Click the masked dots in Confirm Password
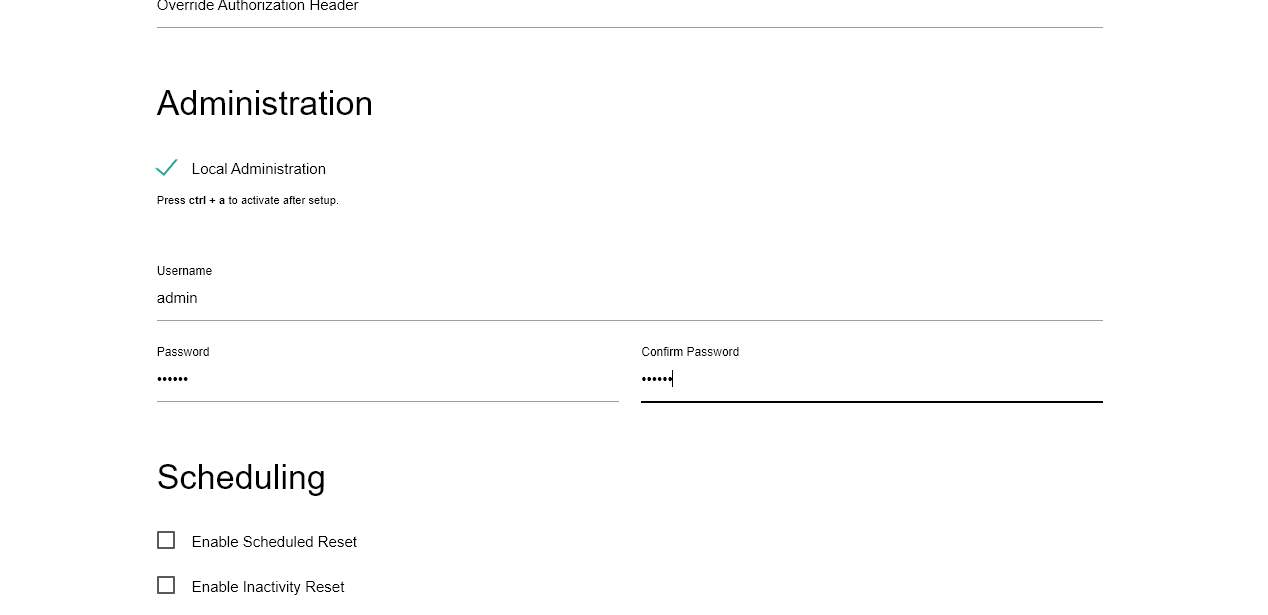The image size is (1268, 615). [656, 379]
